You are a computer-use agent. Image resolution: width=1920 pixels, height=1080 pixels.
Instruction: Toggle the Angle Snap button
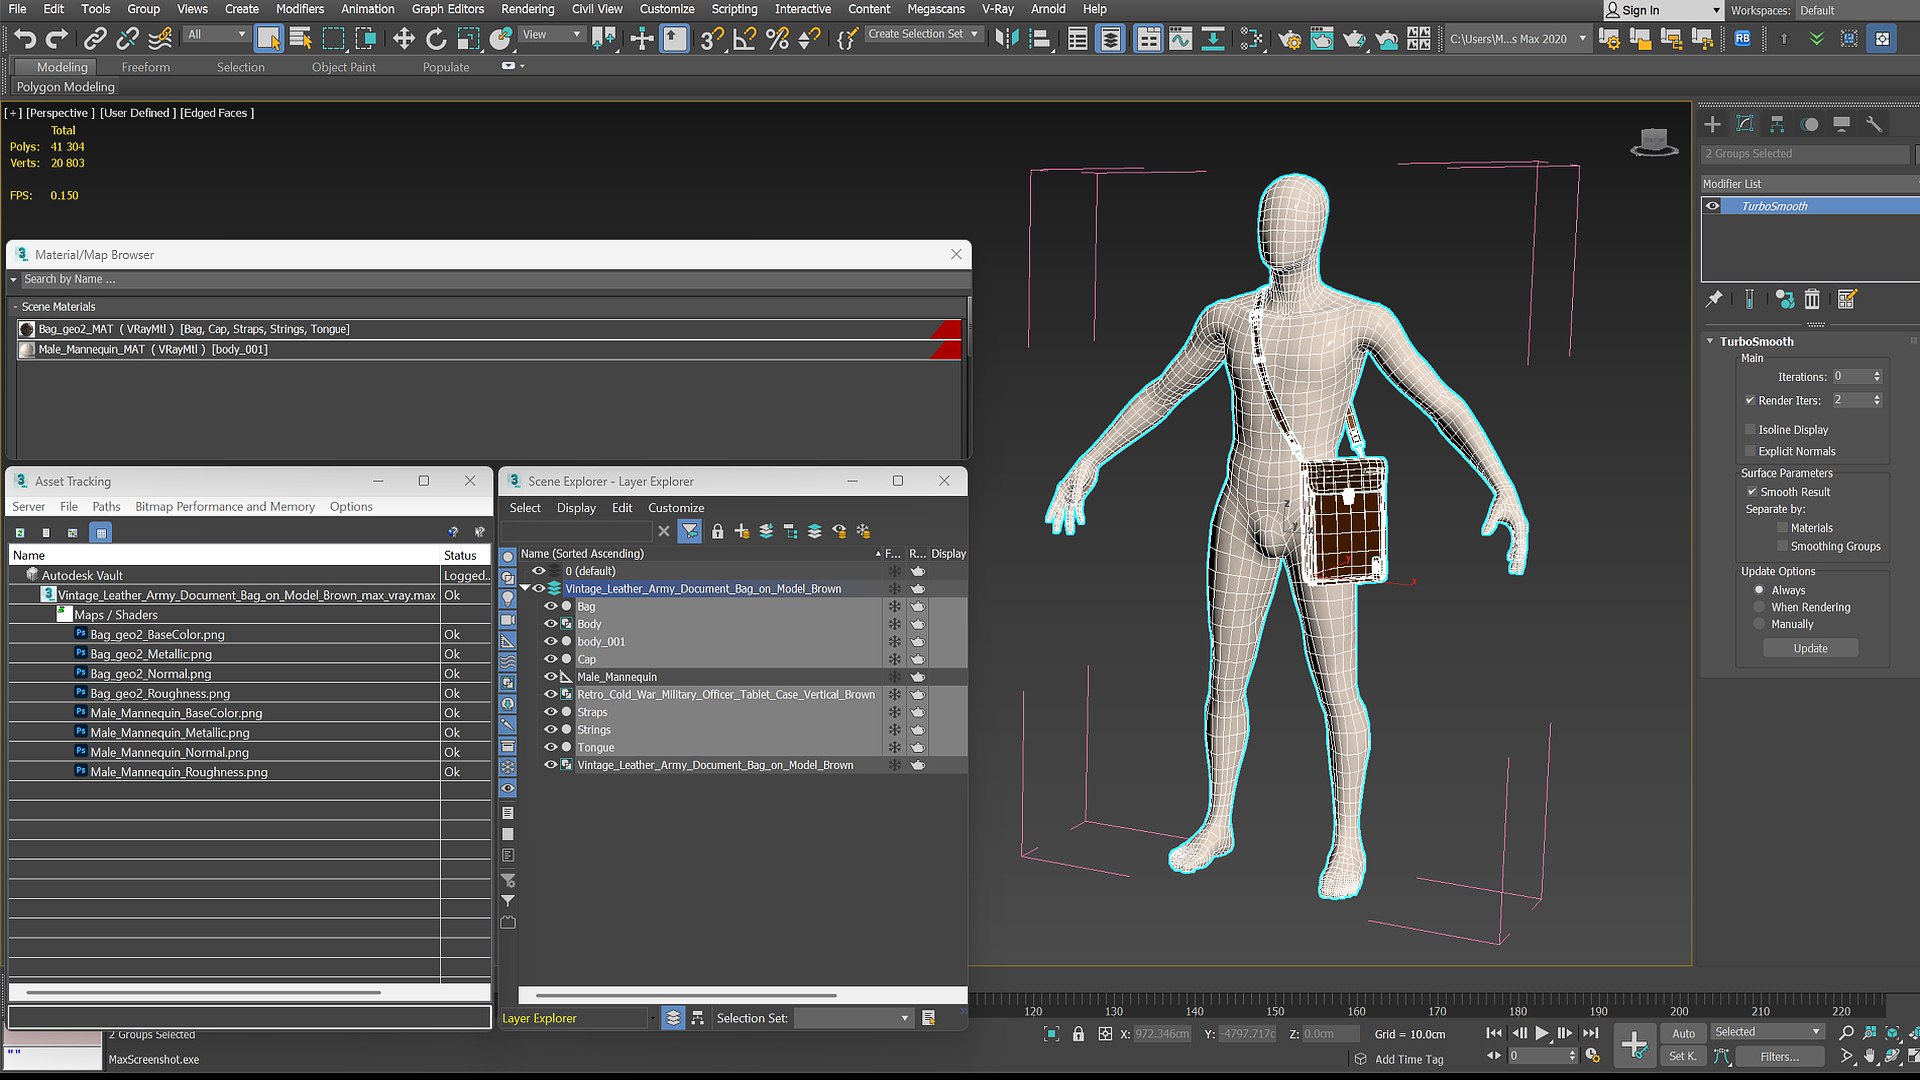(x=744, y=38)
